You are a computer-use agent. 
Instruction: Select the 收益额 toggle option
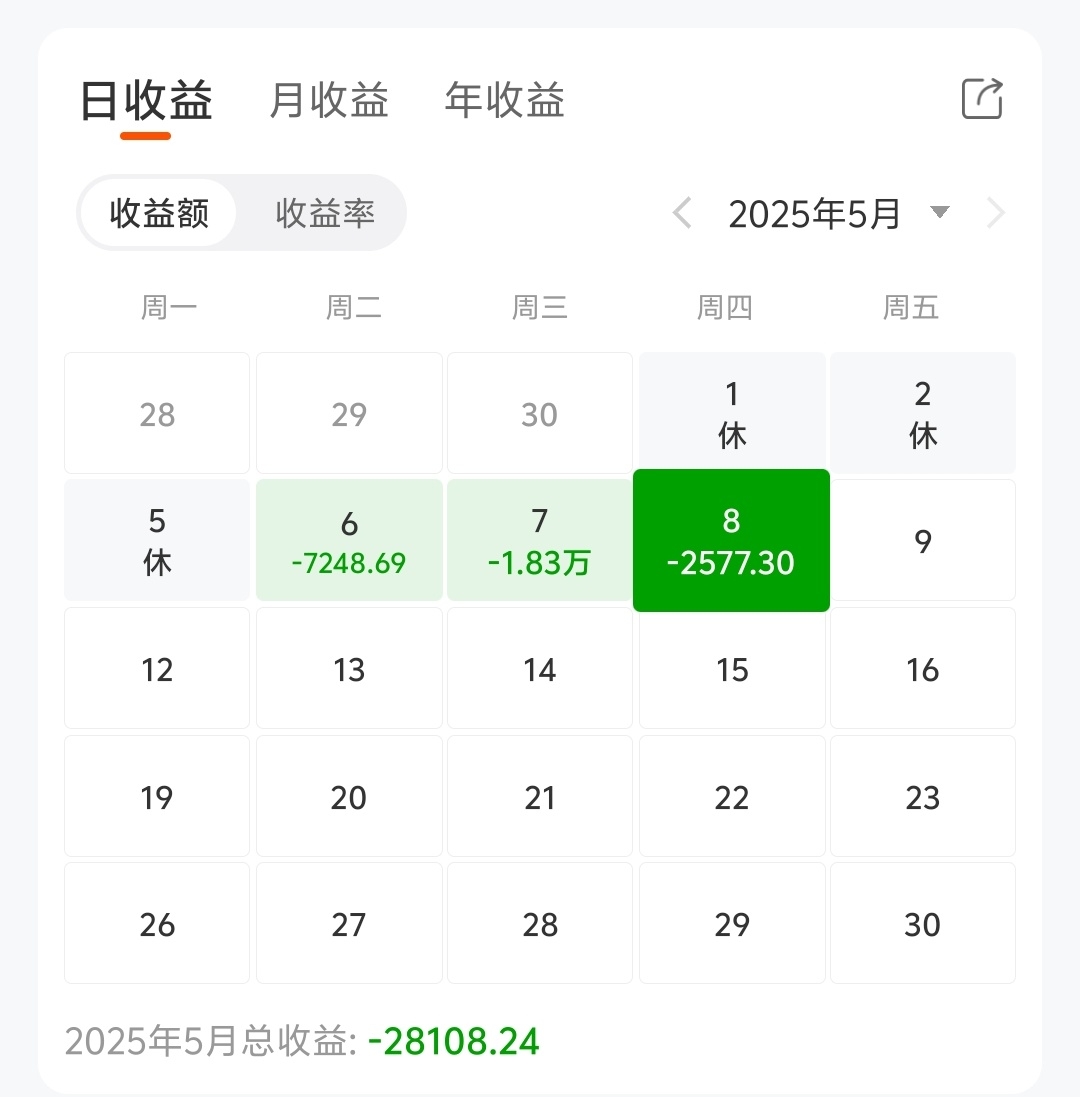[x=159, y=213]
